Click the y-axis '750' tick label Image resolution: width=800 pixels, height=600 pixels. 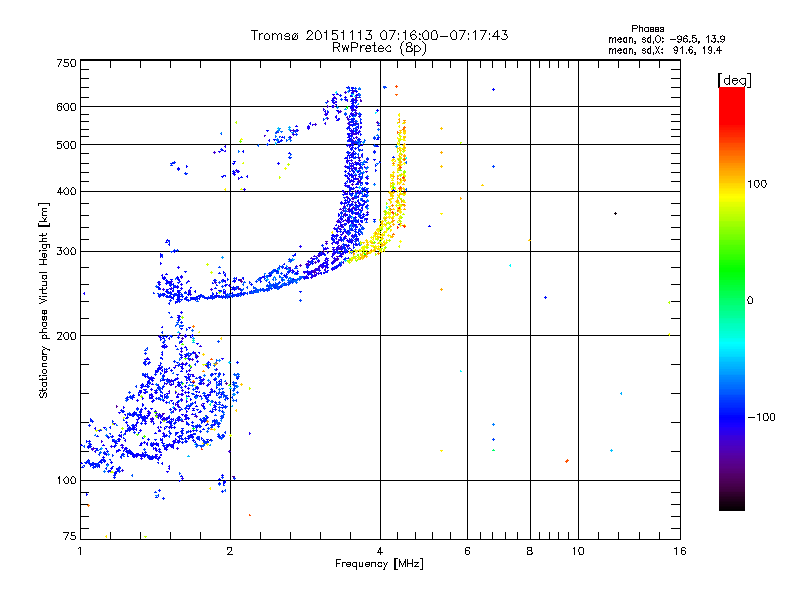[x=66, y=63]
